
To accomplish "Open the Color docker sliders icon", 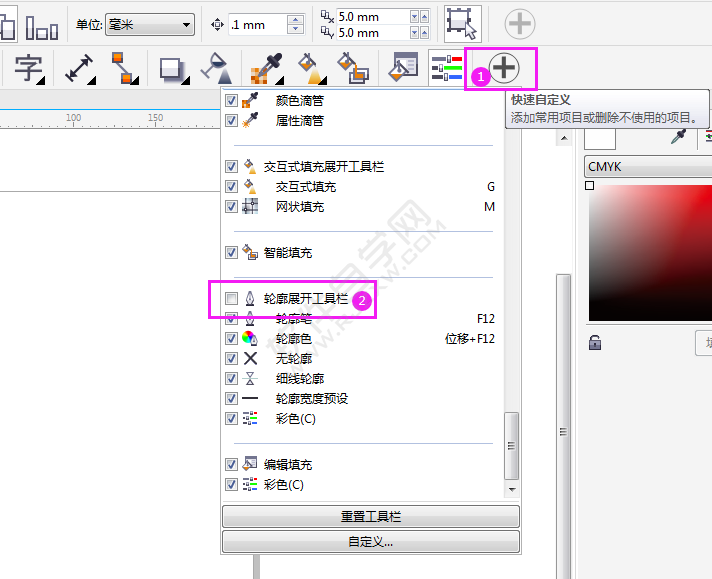I will 447,68.
